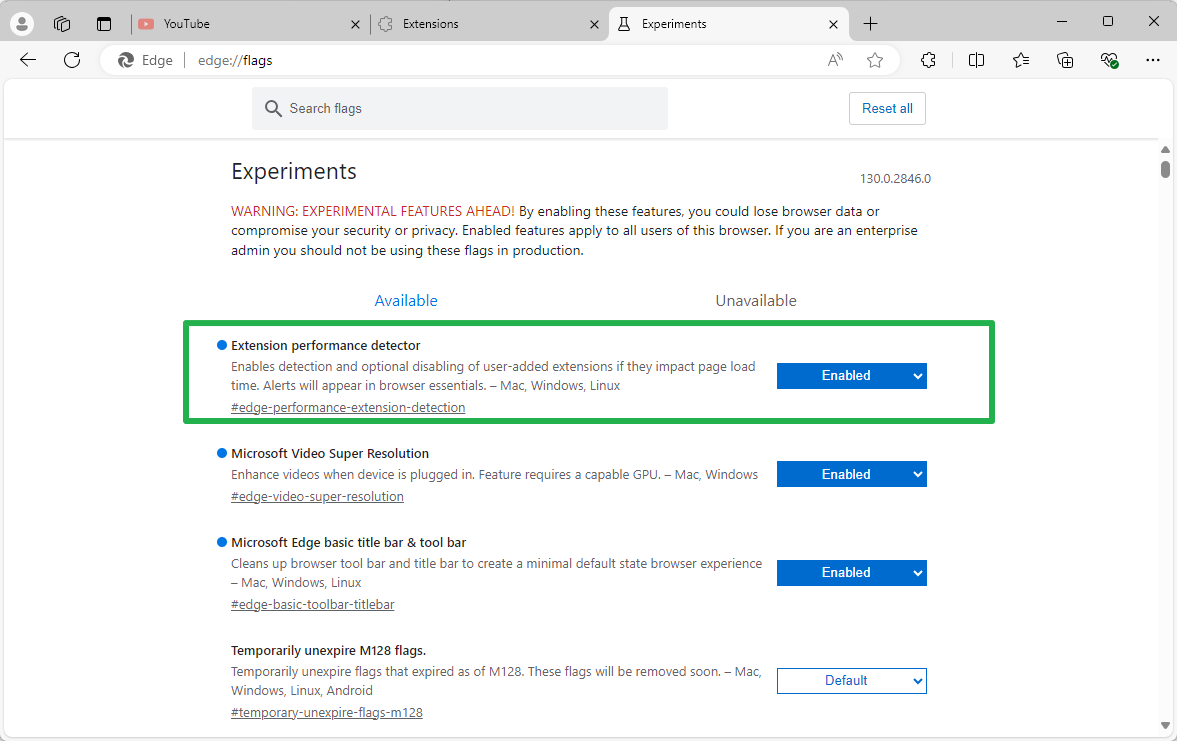Click the search magnifier icon
Viewport: 1177px width, 741px height.
pos(273,109)
